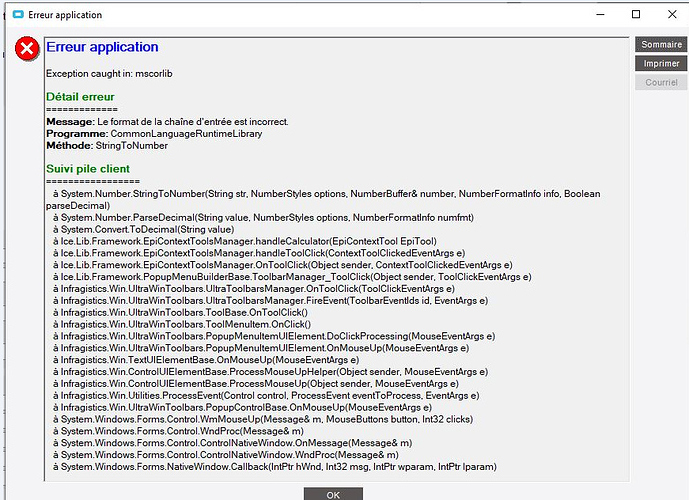Click the EpiContextToolsManager.OnToolClick line
Screen dimensions: 689x500
pos(283,265)
